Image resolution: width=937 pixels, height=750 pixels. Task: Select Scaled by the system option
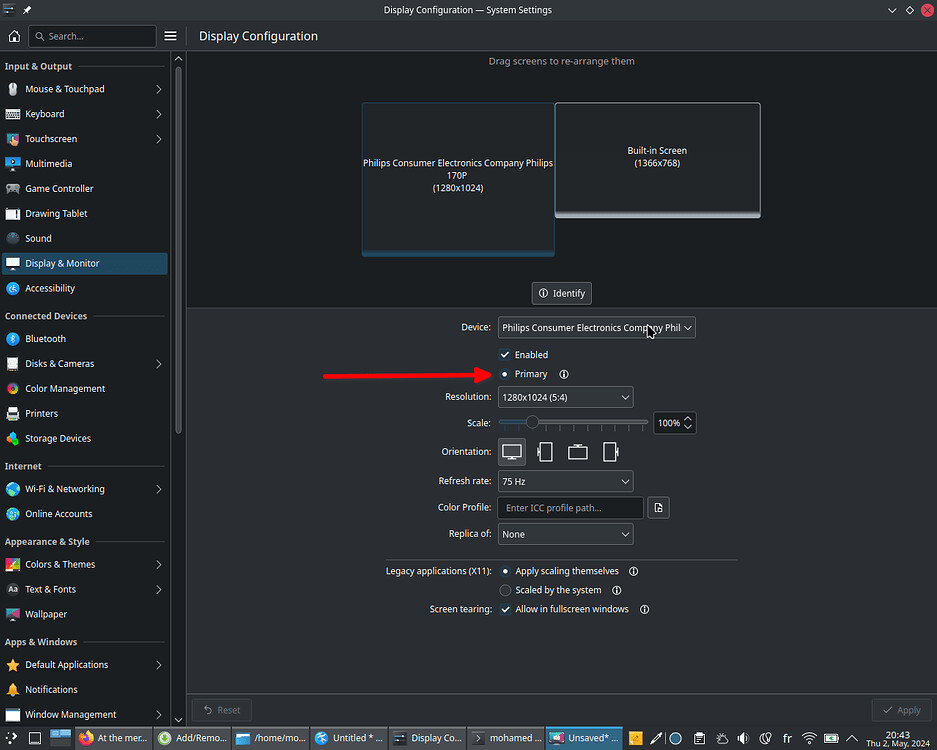coord(505,590)
